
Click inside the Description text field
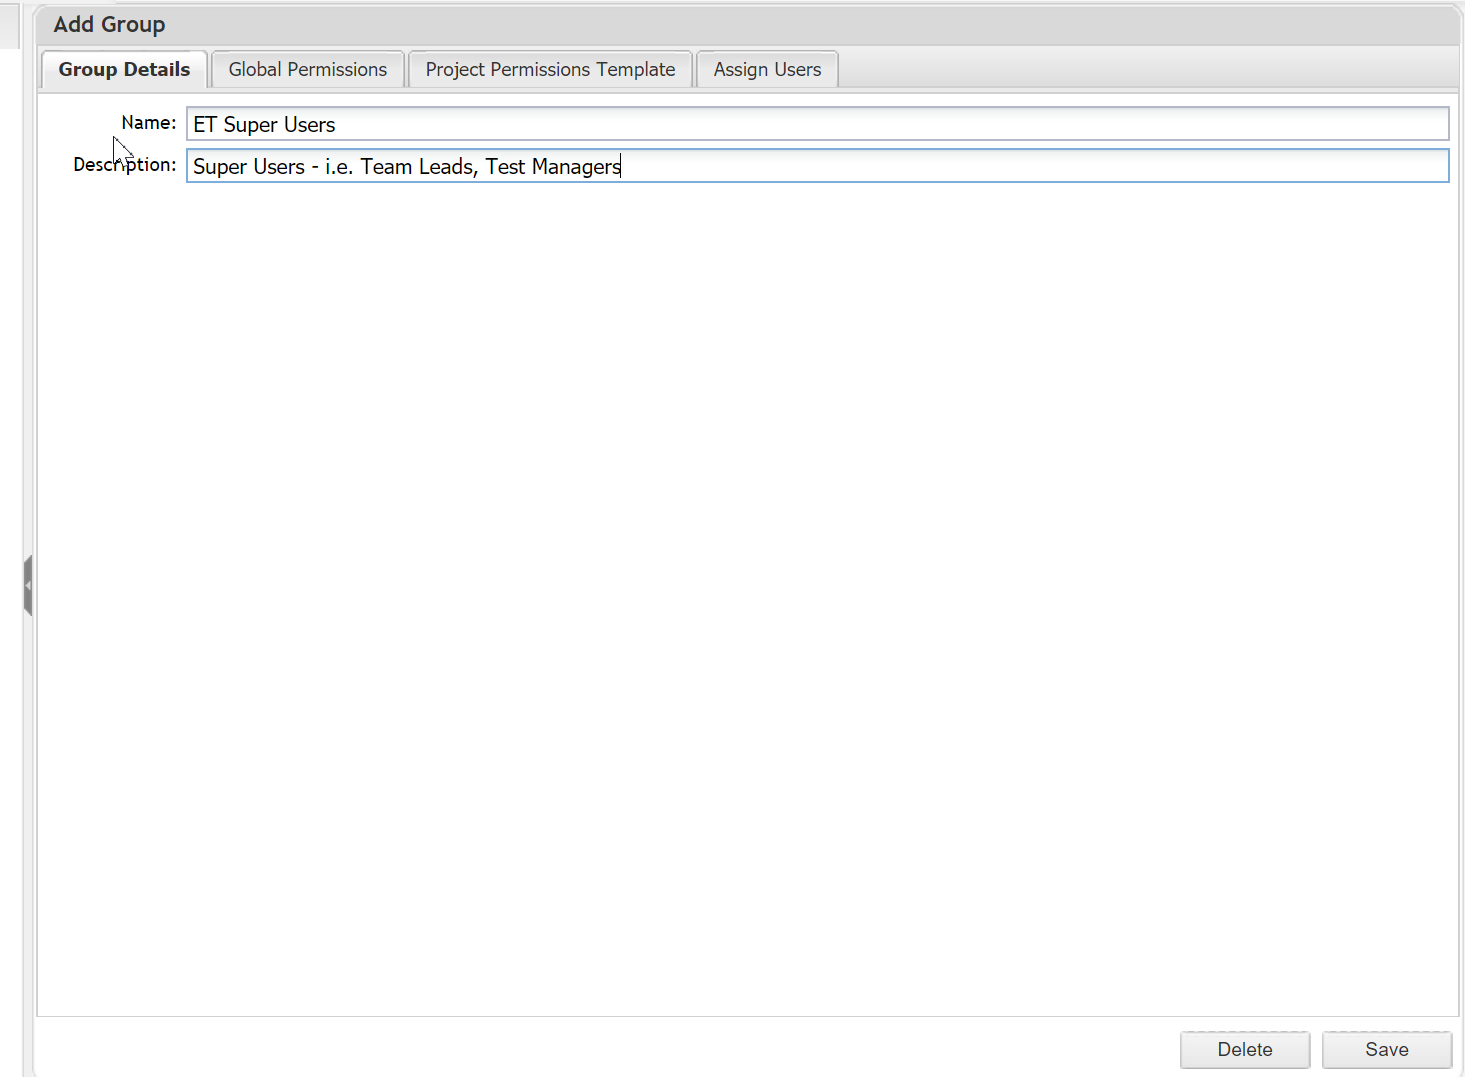[1000, 166]
